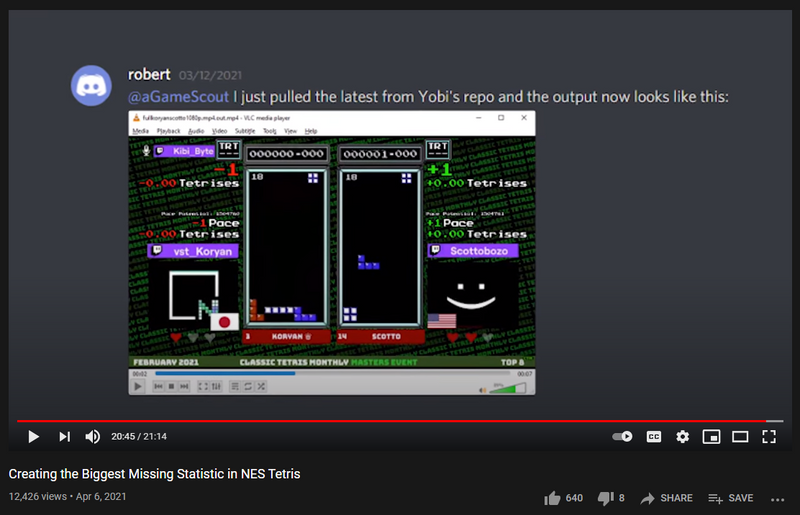Screen dimensions: 800x515
Task: Click the smiley face avatar
Action: (471, 296)
